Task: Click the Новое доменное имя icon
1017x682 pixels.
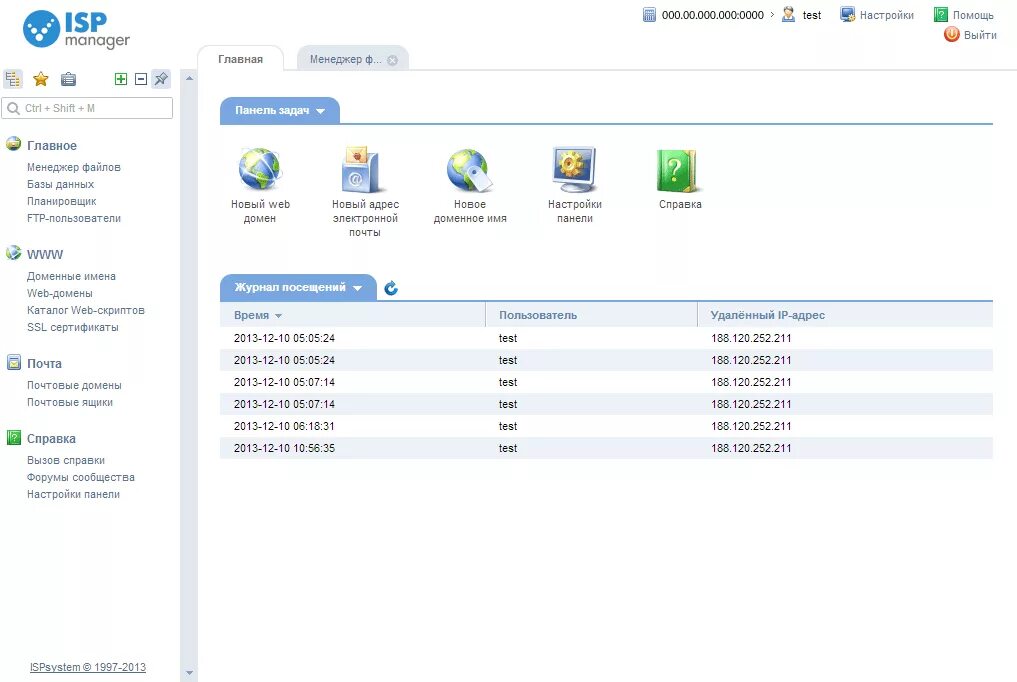Action: [470, 170]
